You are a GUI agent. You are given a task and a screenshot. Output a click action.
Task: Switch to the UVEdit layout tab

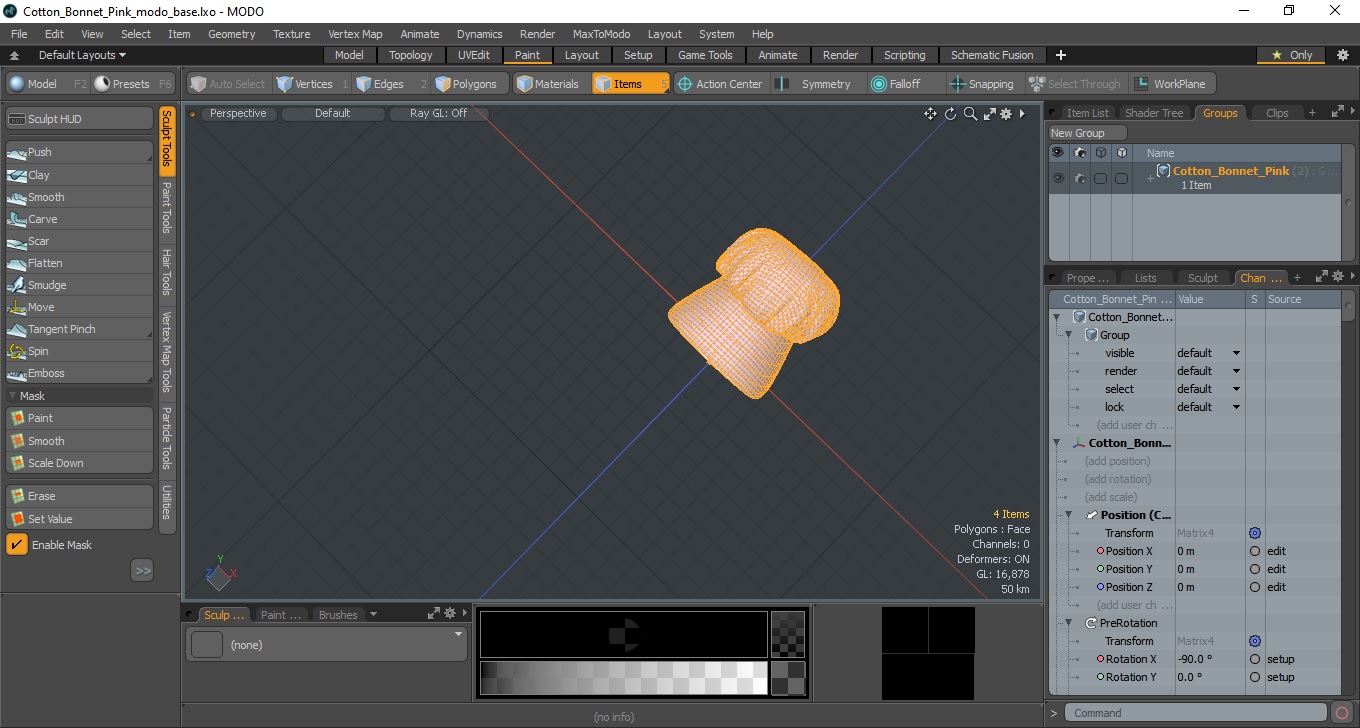(x=474, y=55)
